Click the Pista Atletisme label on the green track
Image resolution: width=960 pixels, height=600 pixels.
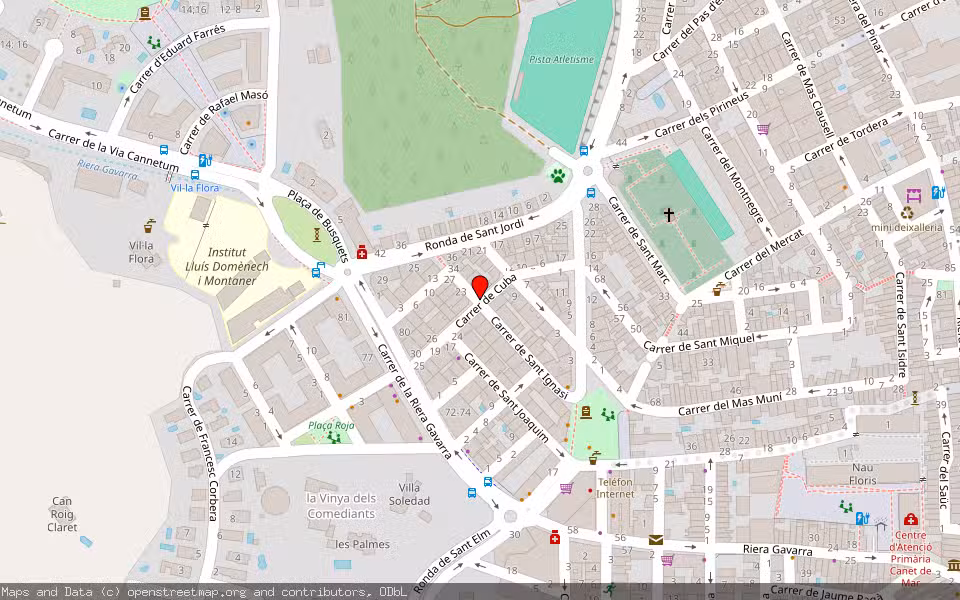[x=562, y=59]
